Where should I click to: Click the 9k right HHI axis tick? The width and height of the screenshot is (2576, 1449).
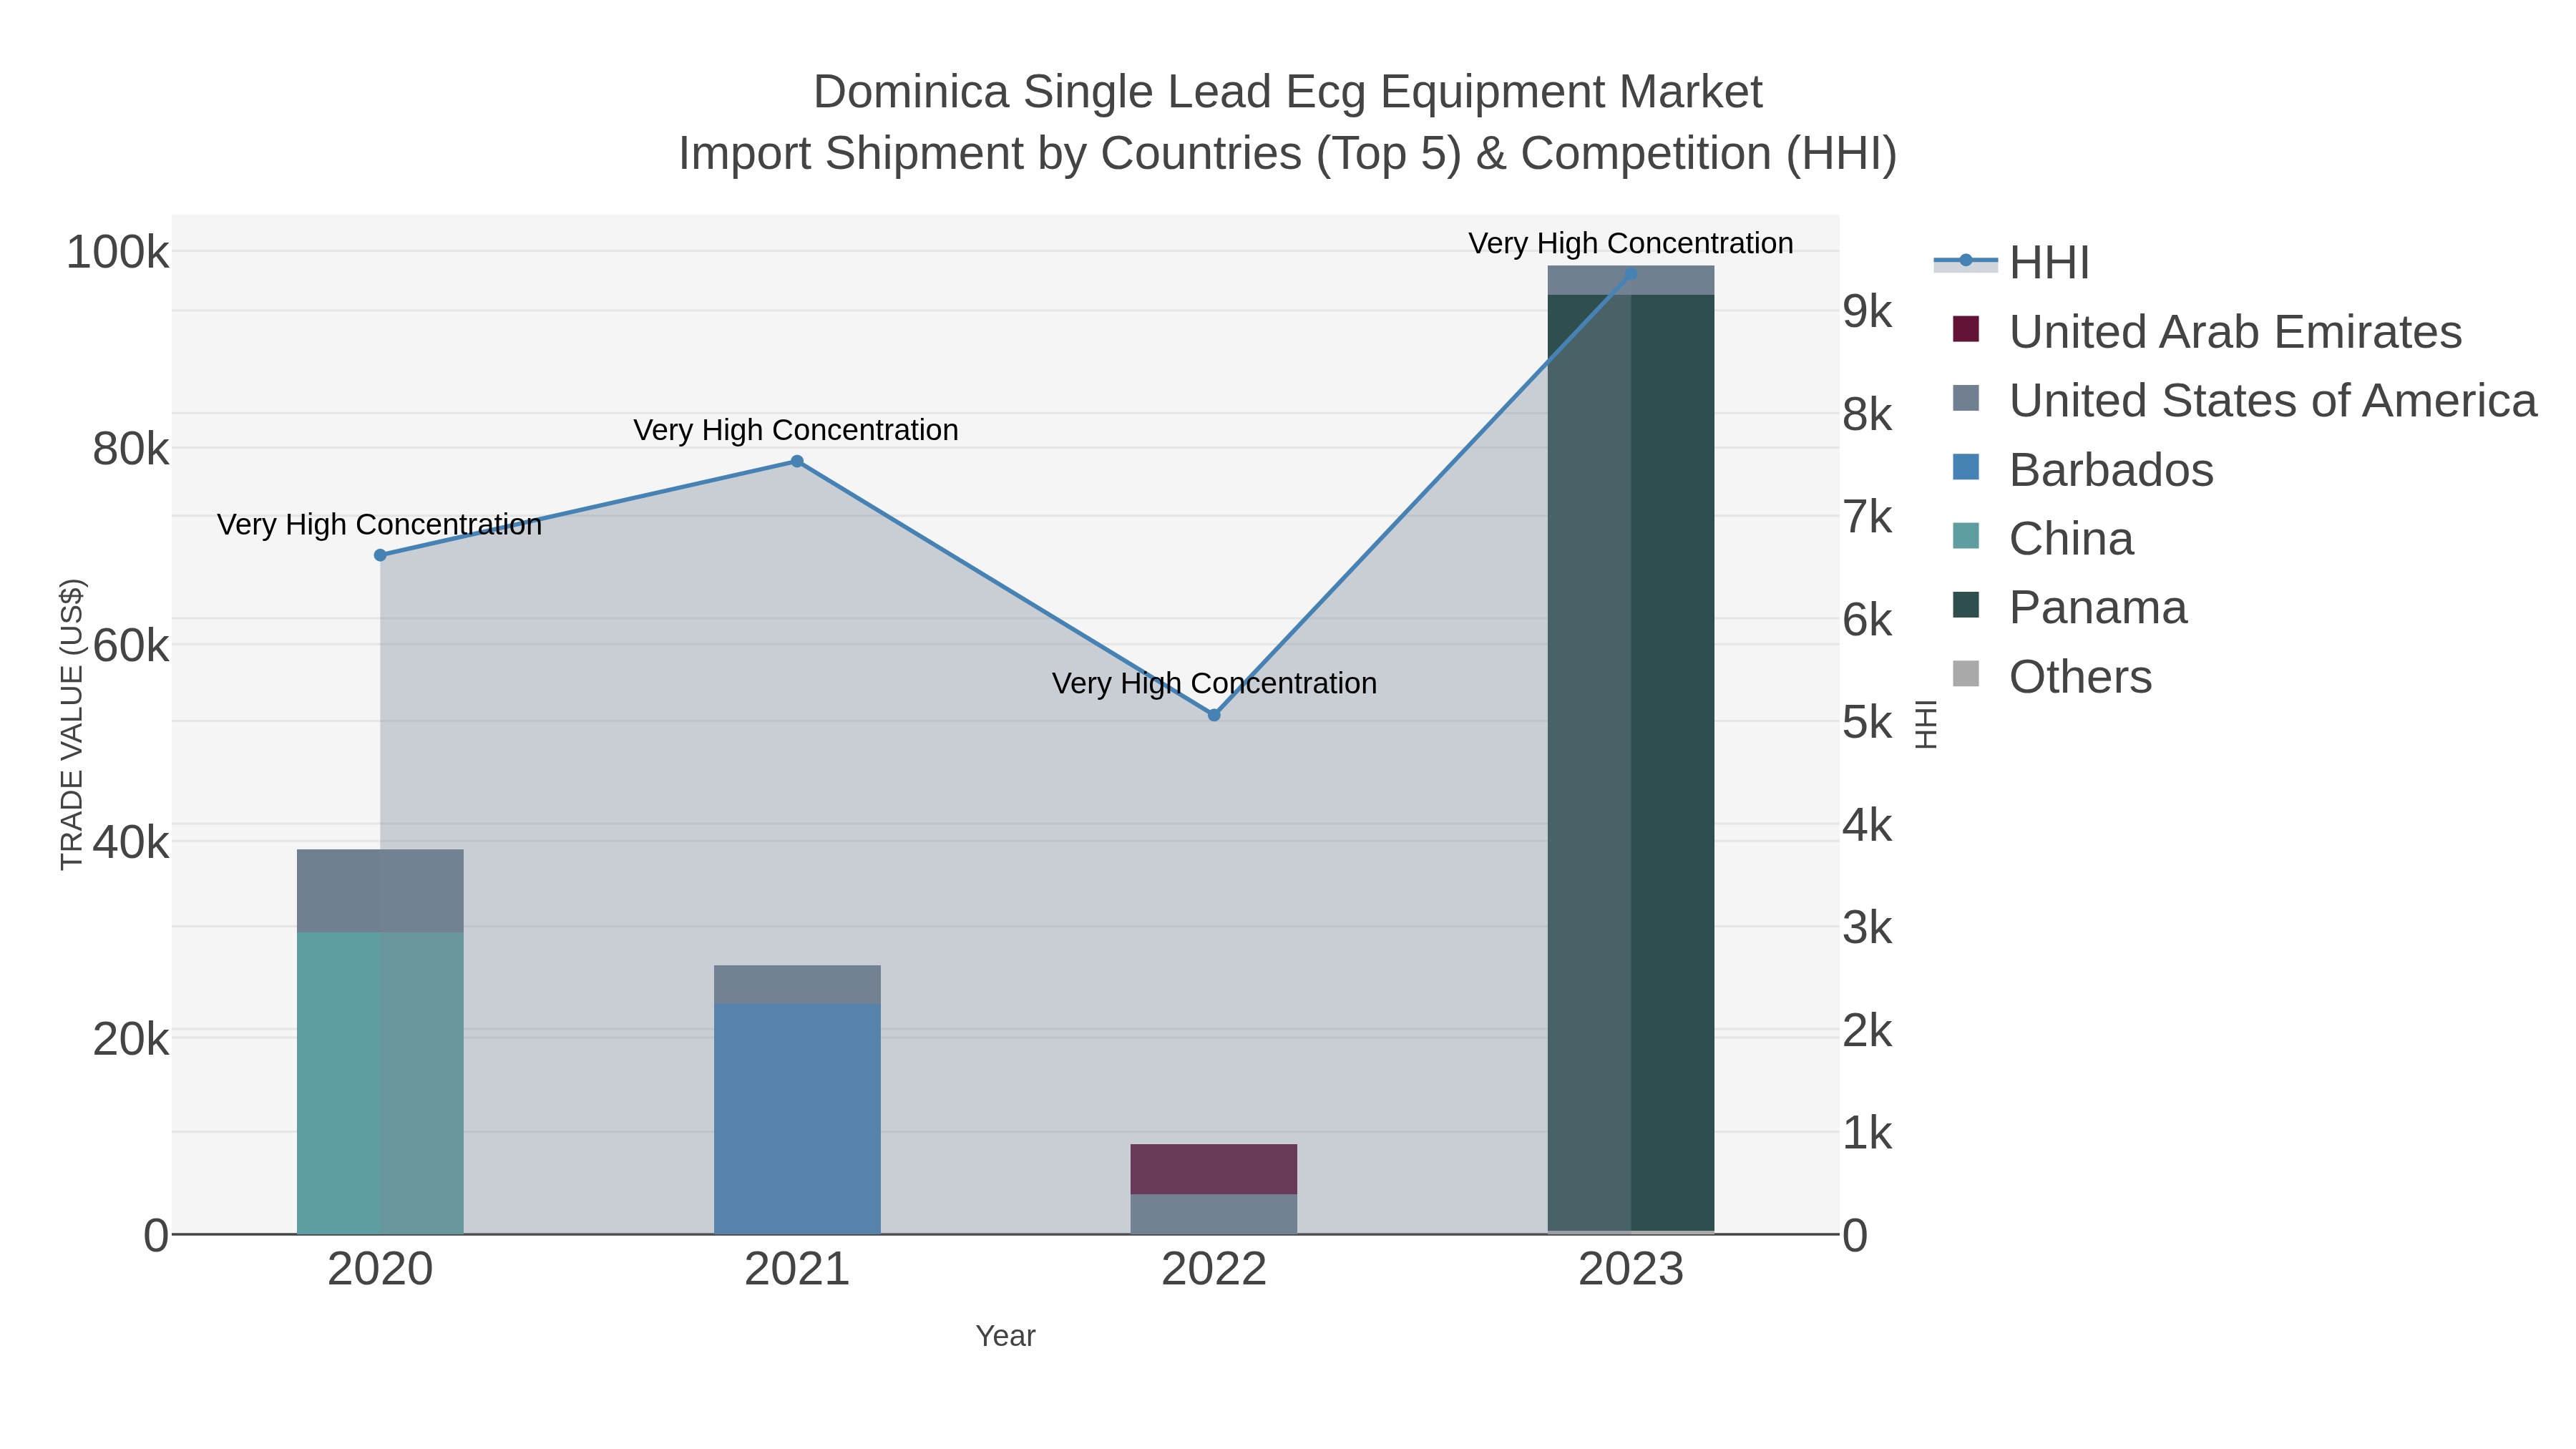(x=1868, y=312)
